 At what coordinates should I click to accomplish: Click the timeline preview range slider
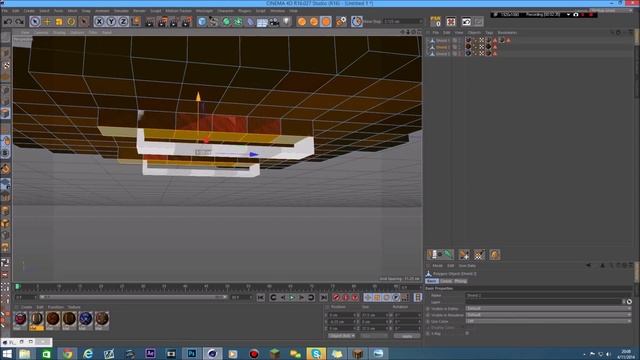(133, 297)
